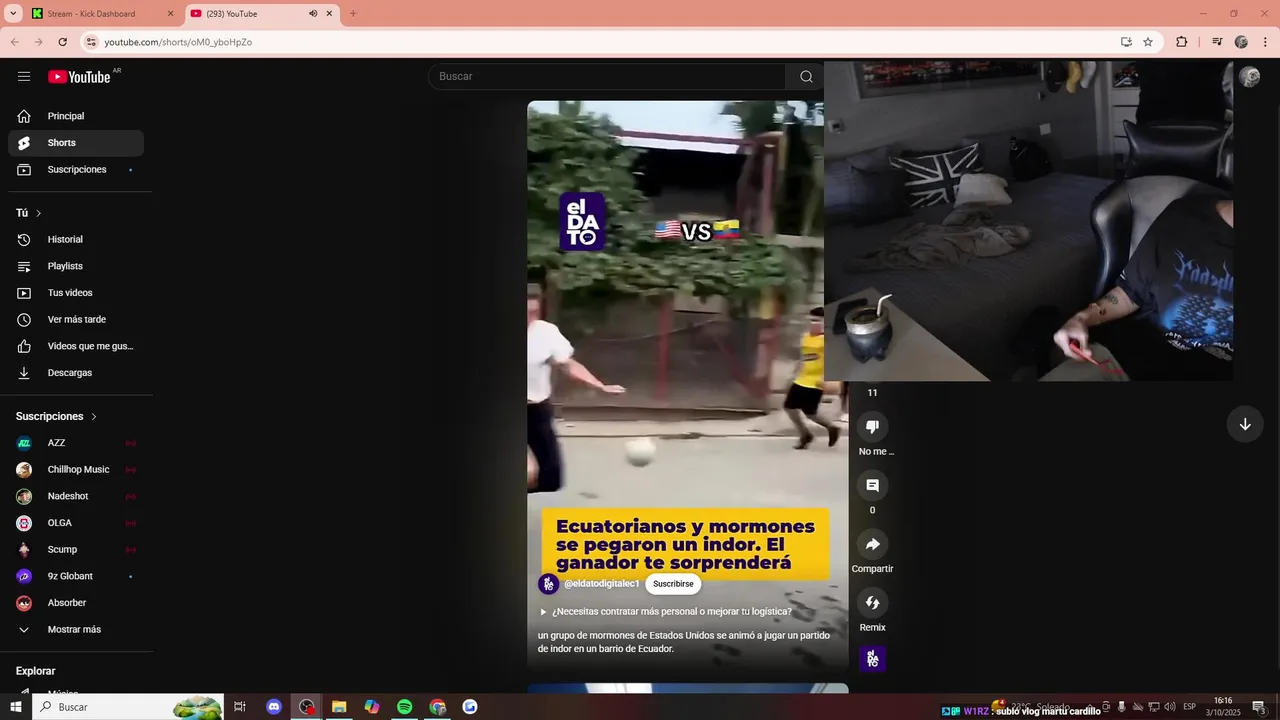Click the install/cast icon in address bar

pyautogui.click(x=1126, y=42)
